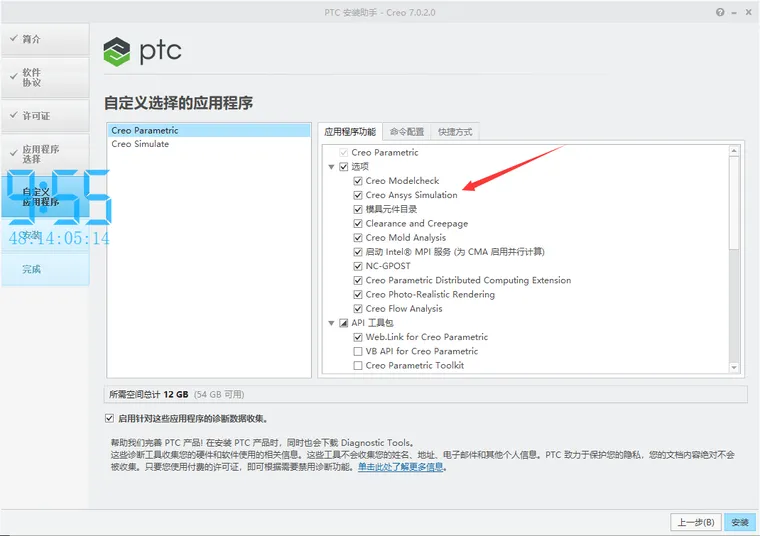Uncheck NC-GPOST option
The image size is (760, 536).
(358, 266)
